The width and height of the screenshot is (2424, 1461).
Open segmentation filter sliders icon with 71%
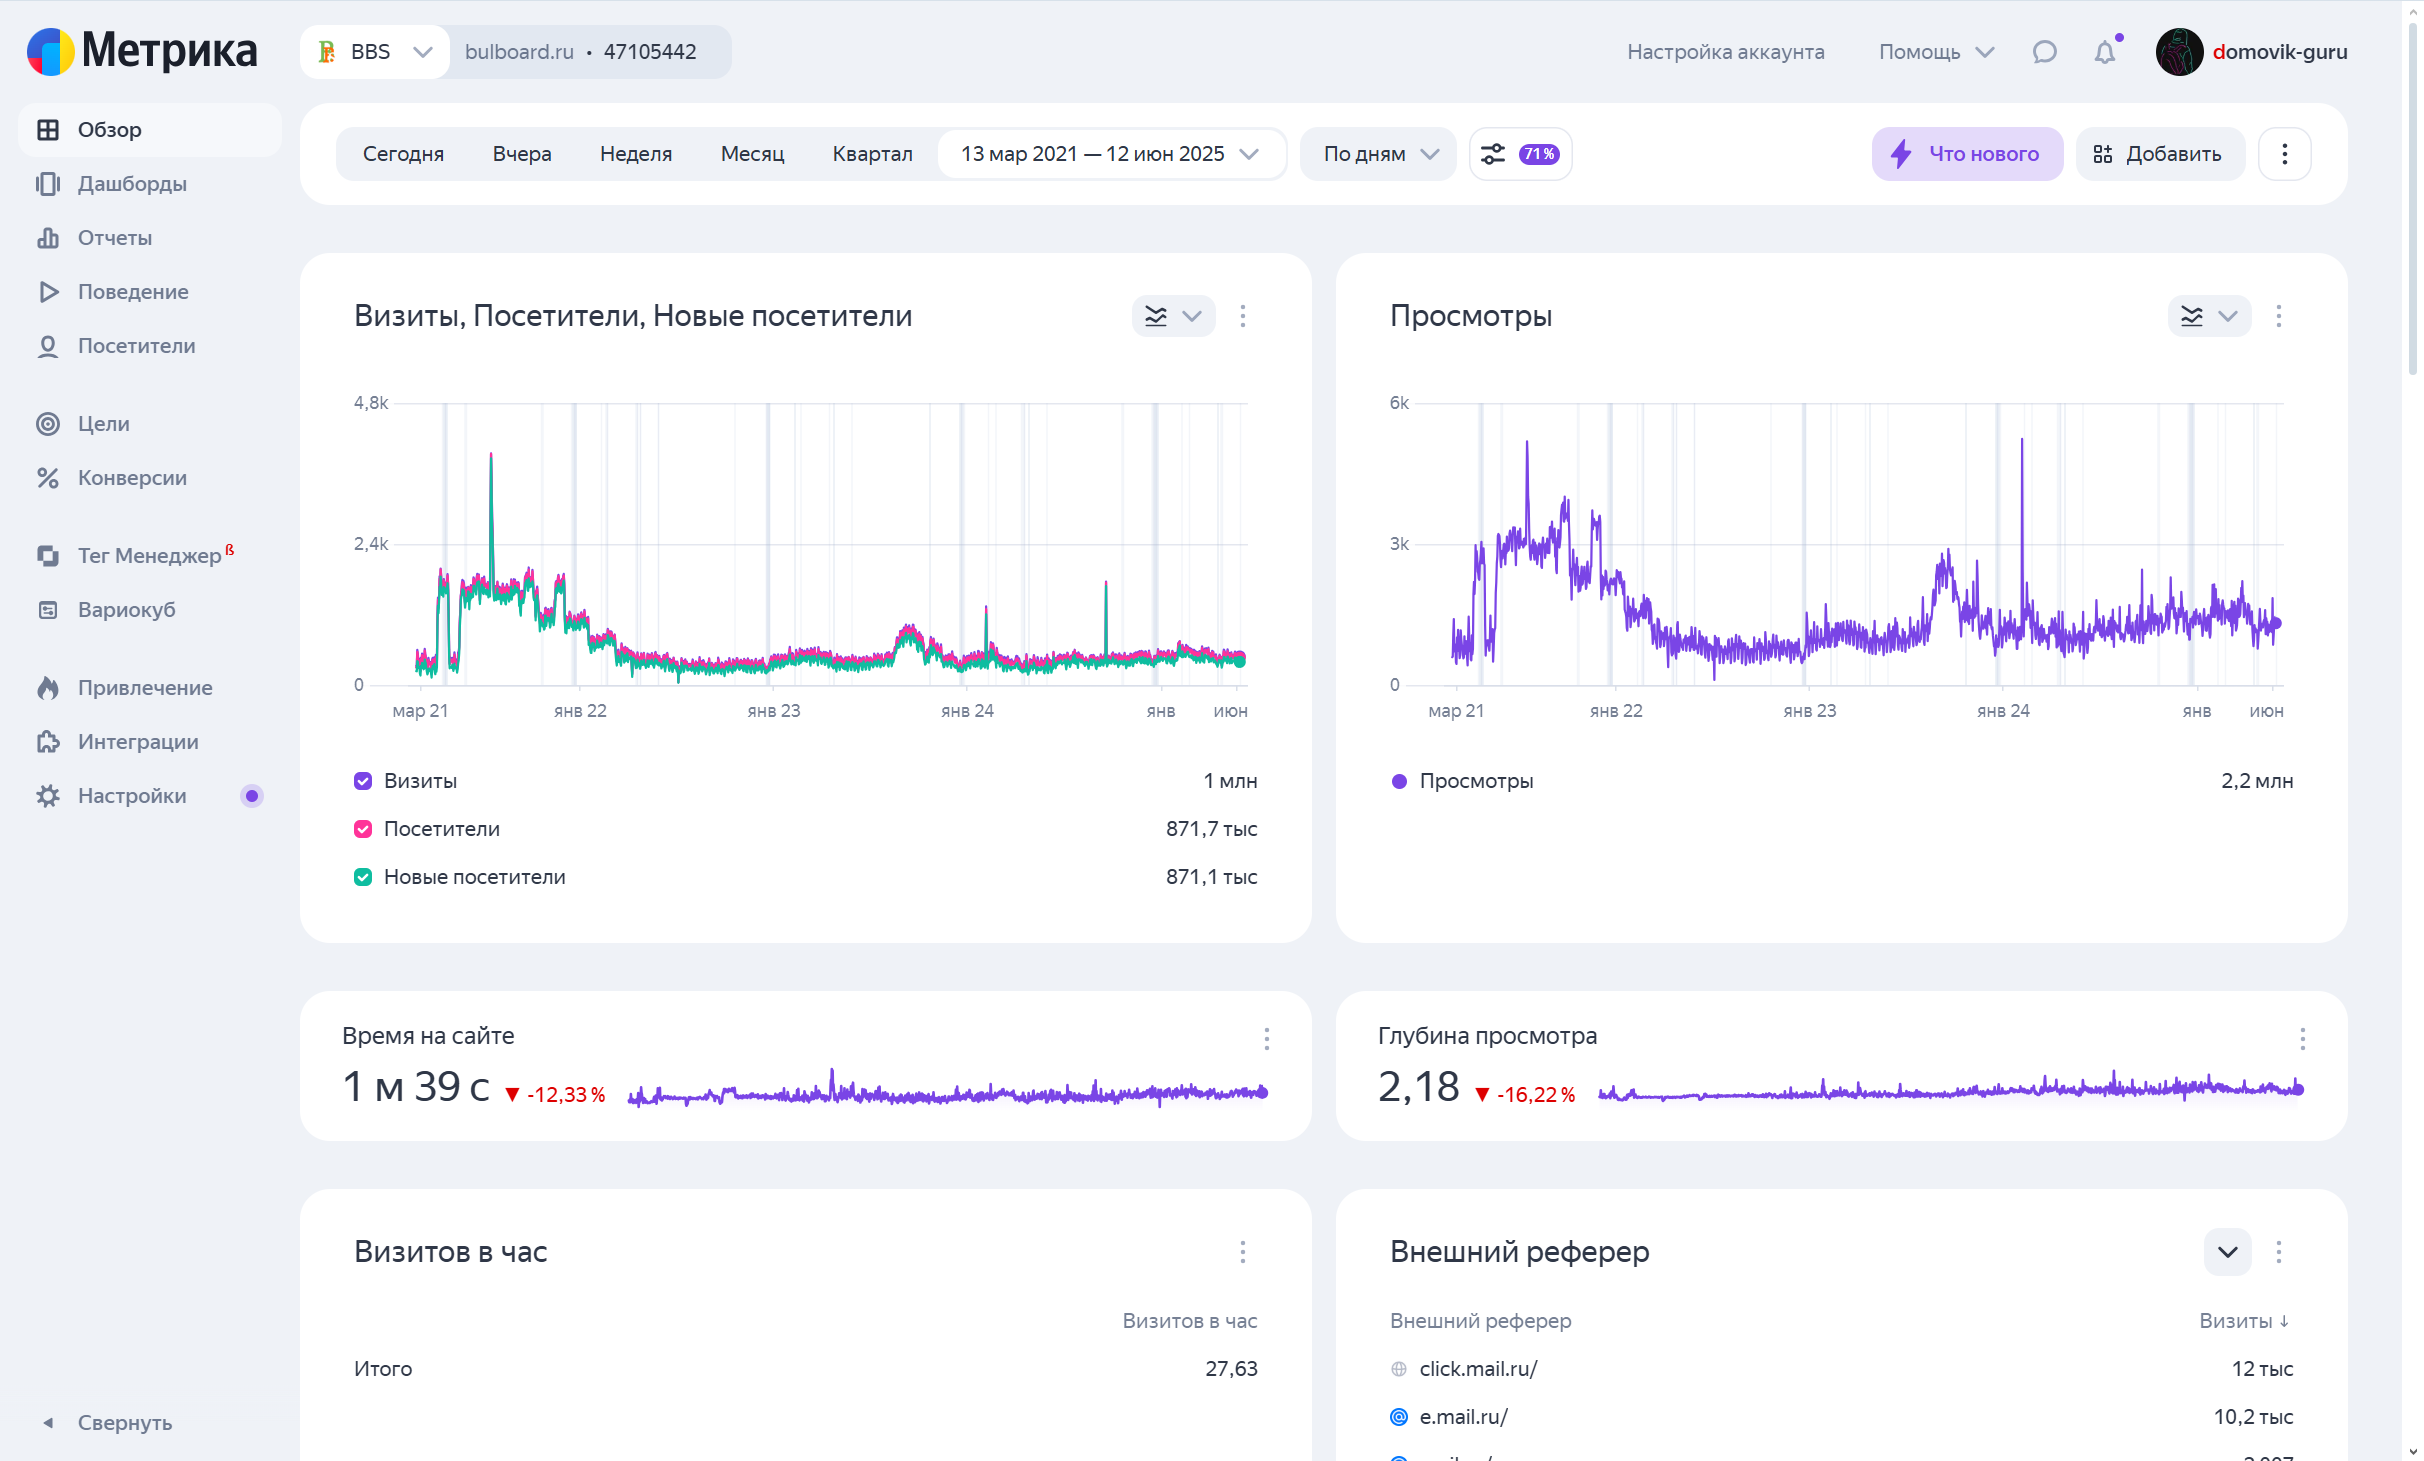pos(1520,154)
